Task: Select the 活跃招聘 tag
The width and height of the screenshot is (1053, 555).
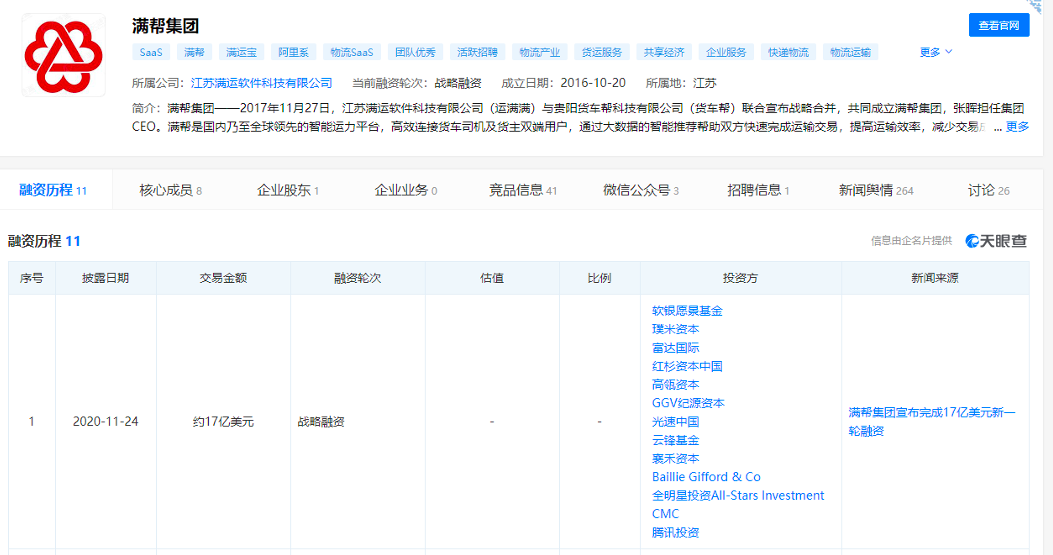Action: point(477,52)
